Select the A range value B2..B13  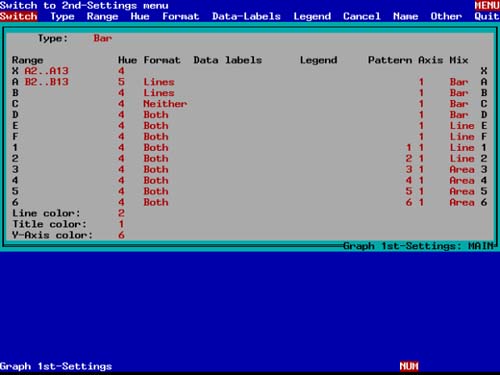click(x=47, y=82)
